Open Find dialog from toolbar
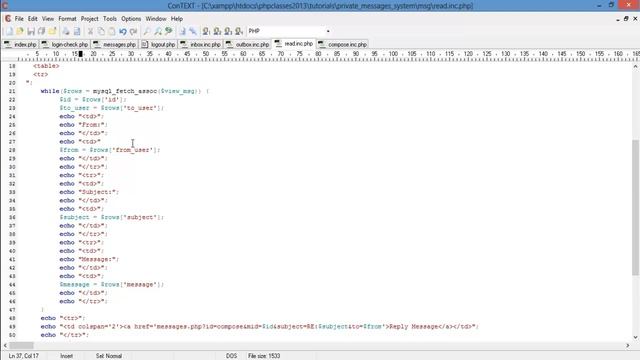 147,31
